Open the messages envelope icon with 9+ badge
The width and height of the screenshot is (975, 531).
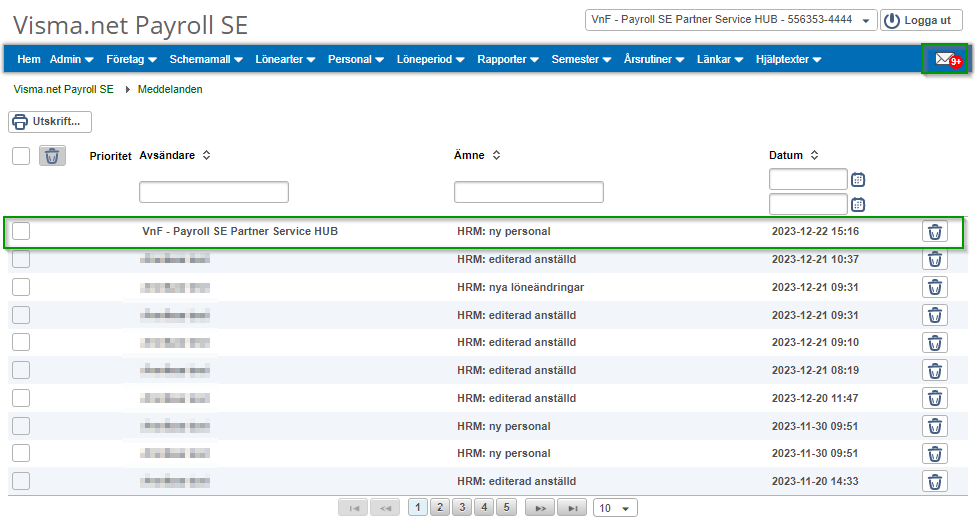[948, 60]
